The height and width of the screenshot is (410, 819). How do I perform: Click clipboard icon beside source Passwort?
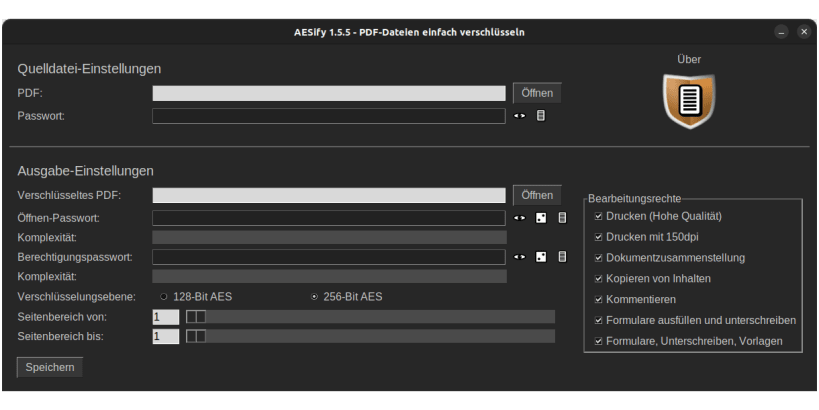tap(541, 116)
